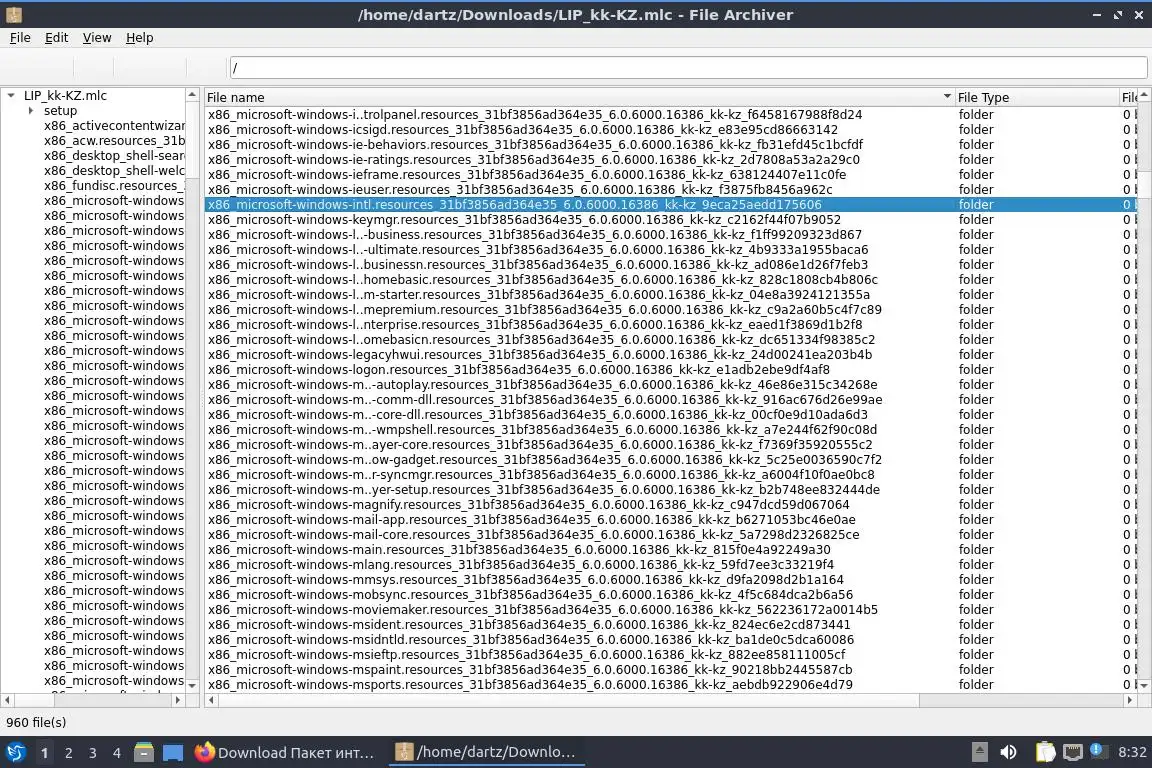The height and width of the screenshot is (768, 1152).
Task: Select the ie-behaviors.resources folder row
Action: coord(671,145)
